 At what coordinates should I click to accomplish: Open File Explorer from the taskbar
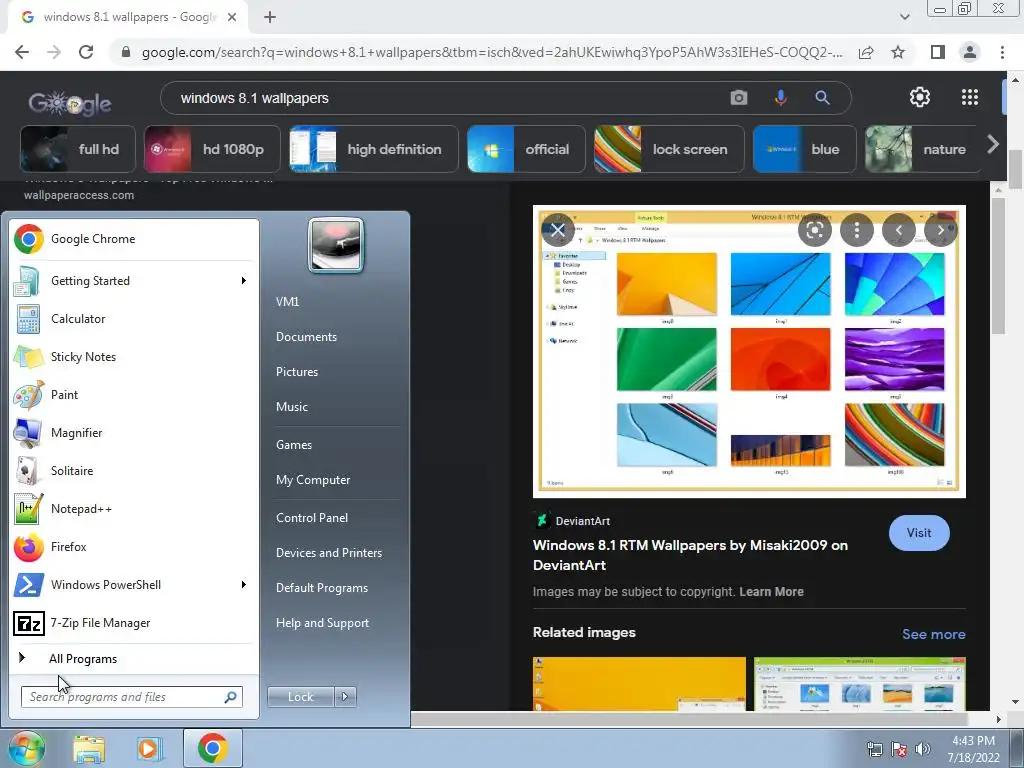(89, 749)
